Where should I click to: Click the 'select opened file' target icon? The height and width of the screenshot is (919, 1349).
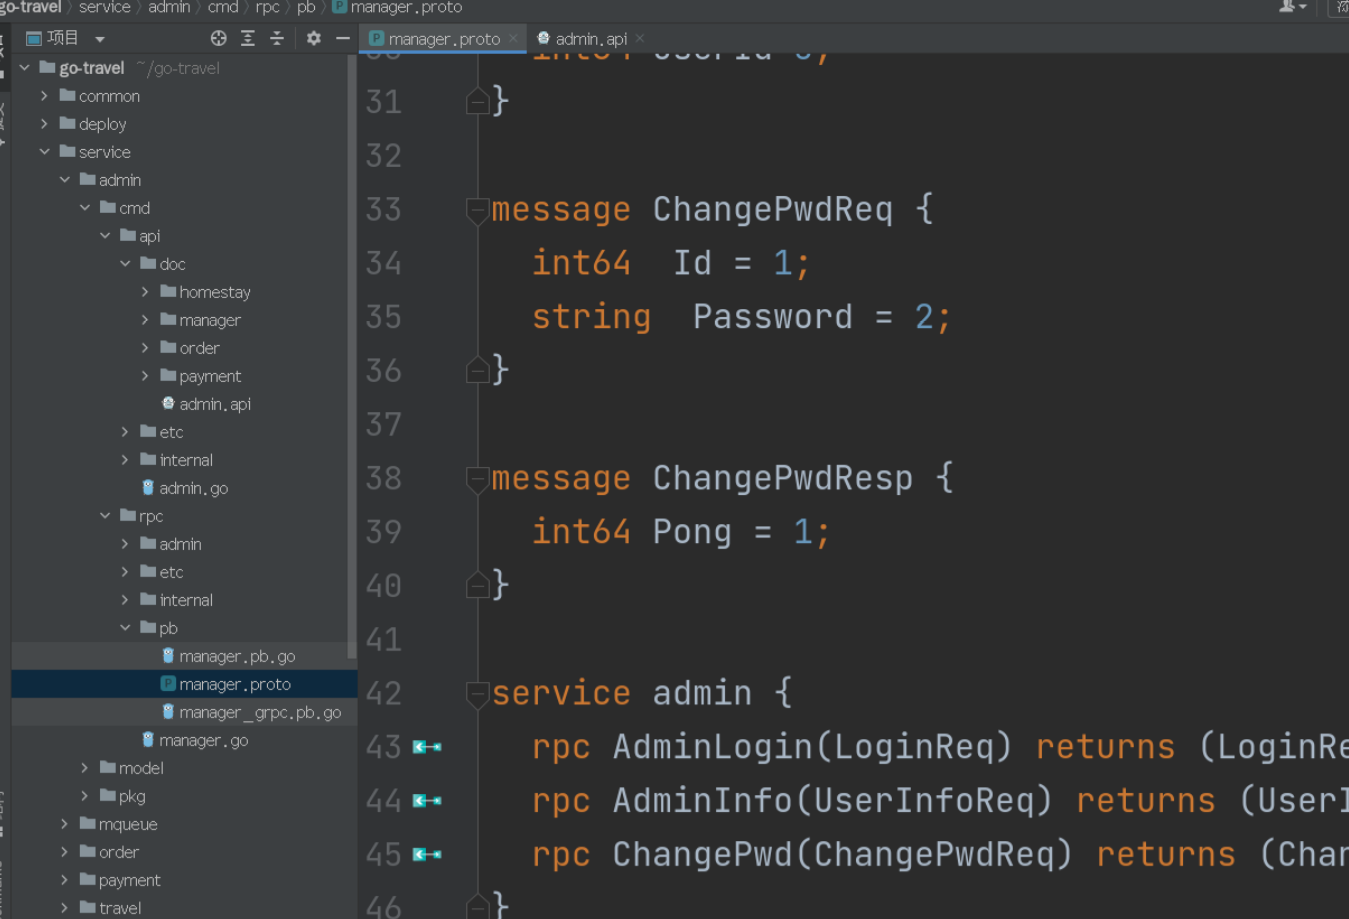[218, 37]
